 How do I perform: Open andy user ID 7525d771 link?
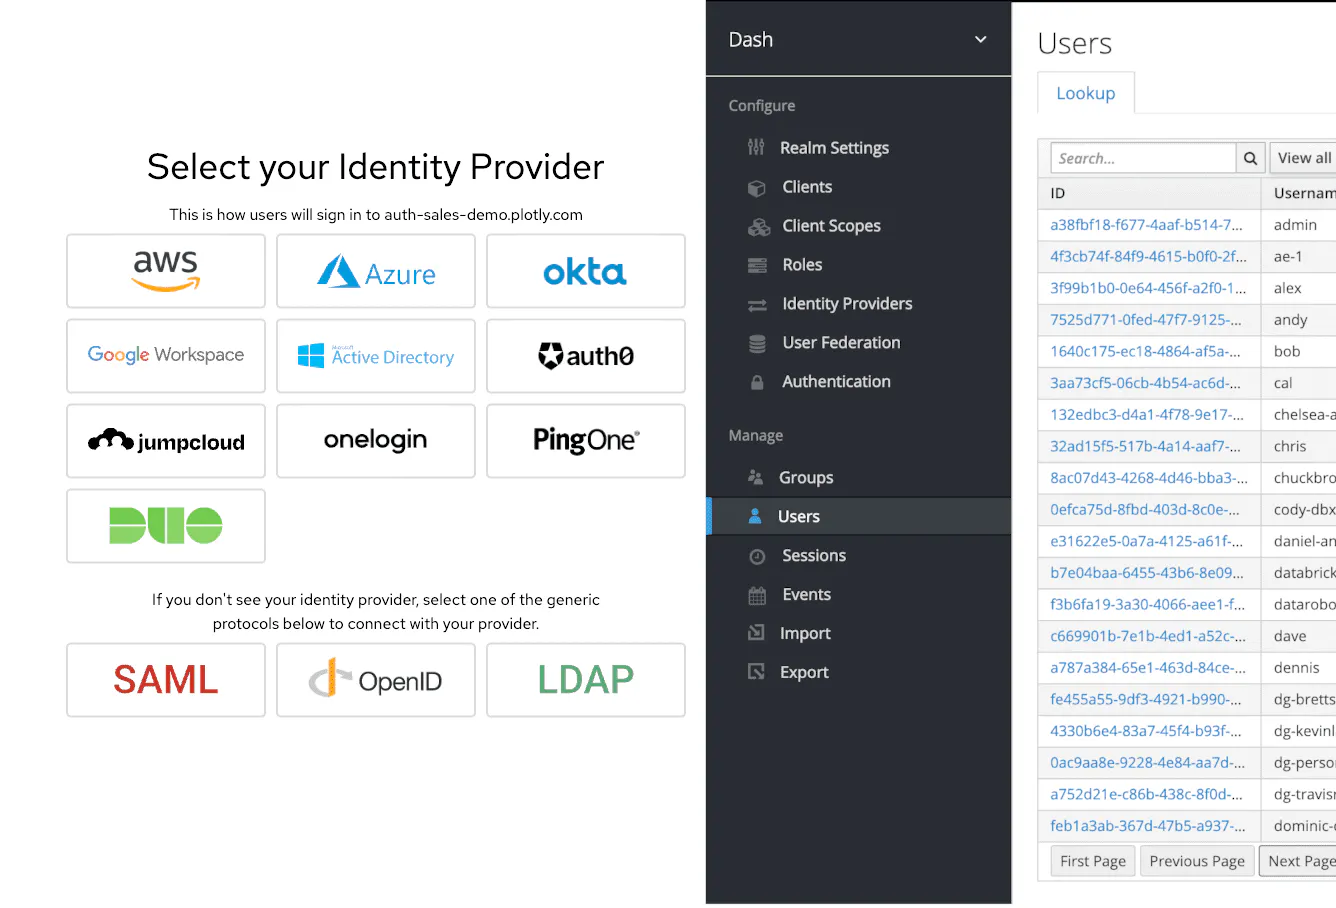(1146, 320)
